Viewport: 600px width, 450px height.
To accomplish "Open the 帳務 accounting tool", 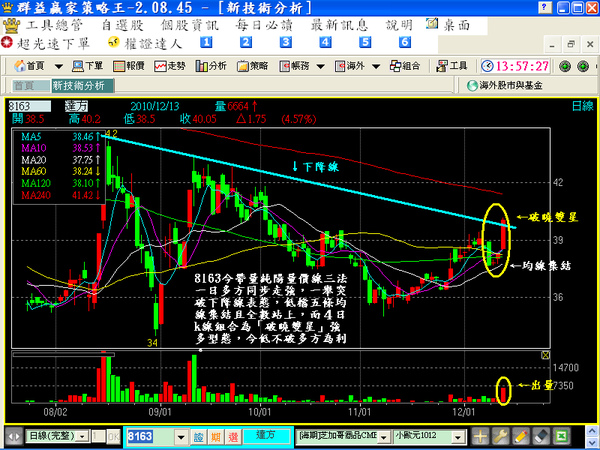I will point(294,66).
